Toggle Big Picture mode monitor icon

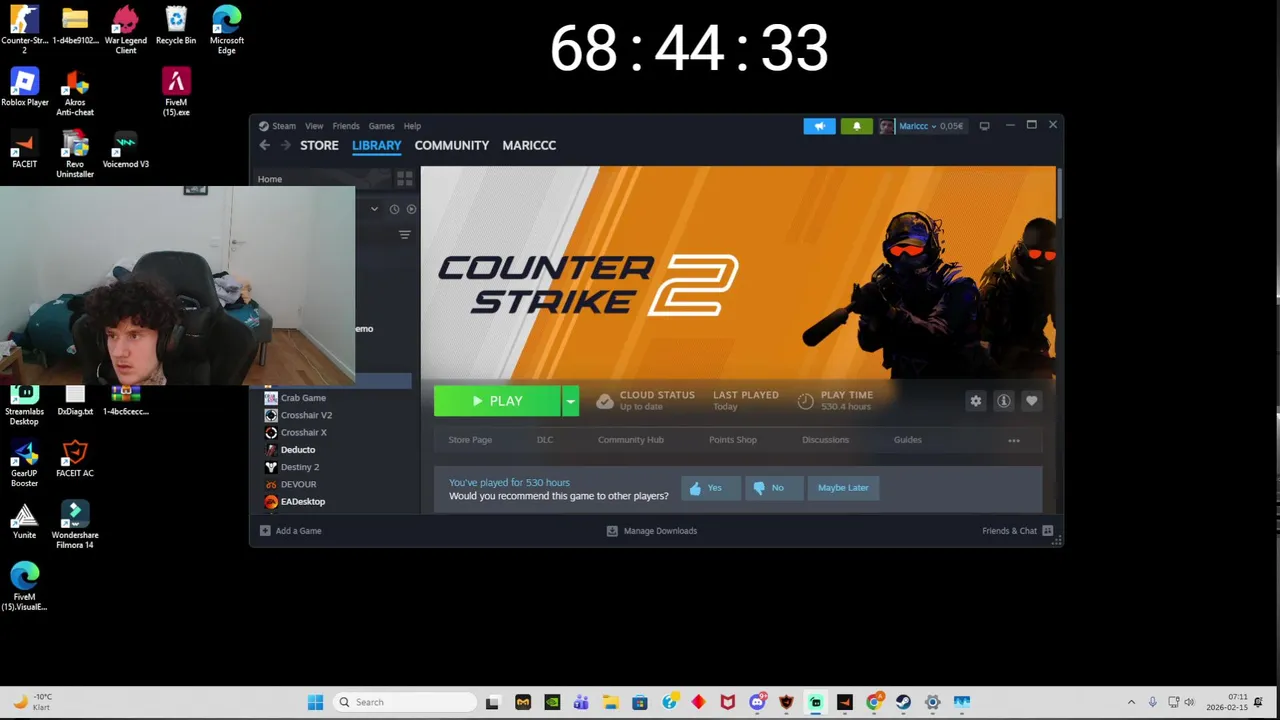[x=984, y=126]
